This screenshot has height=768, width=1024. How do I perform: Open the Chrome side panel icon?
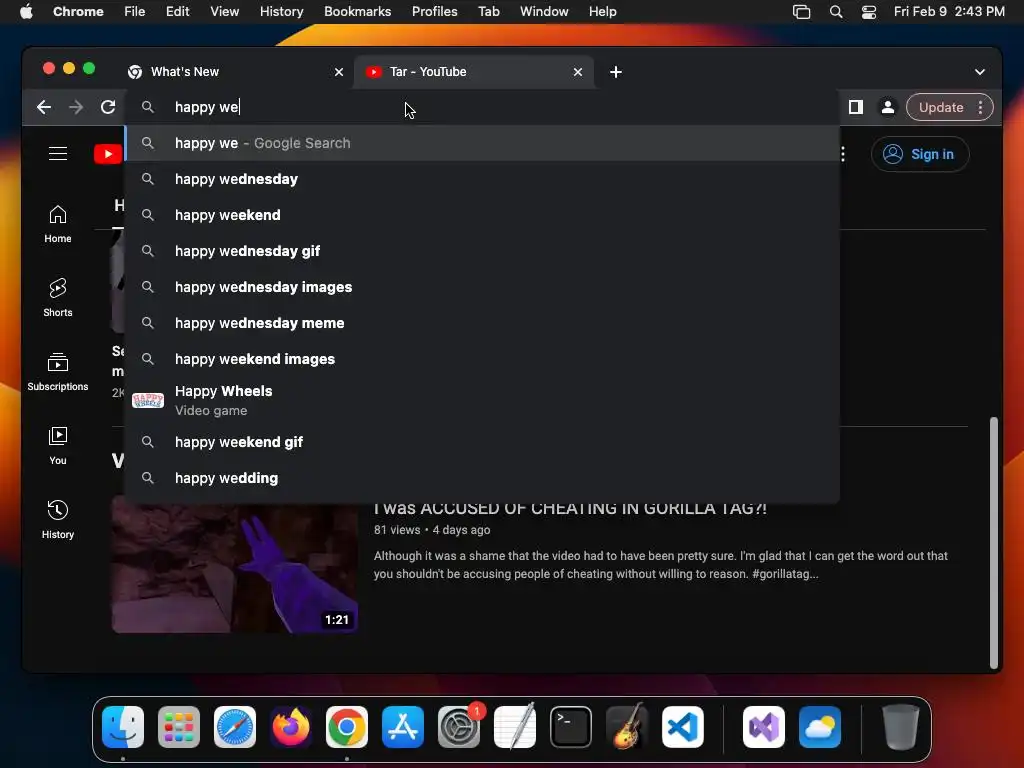856,107
